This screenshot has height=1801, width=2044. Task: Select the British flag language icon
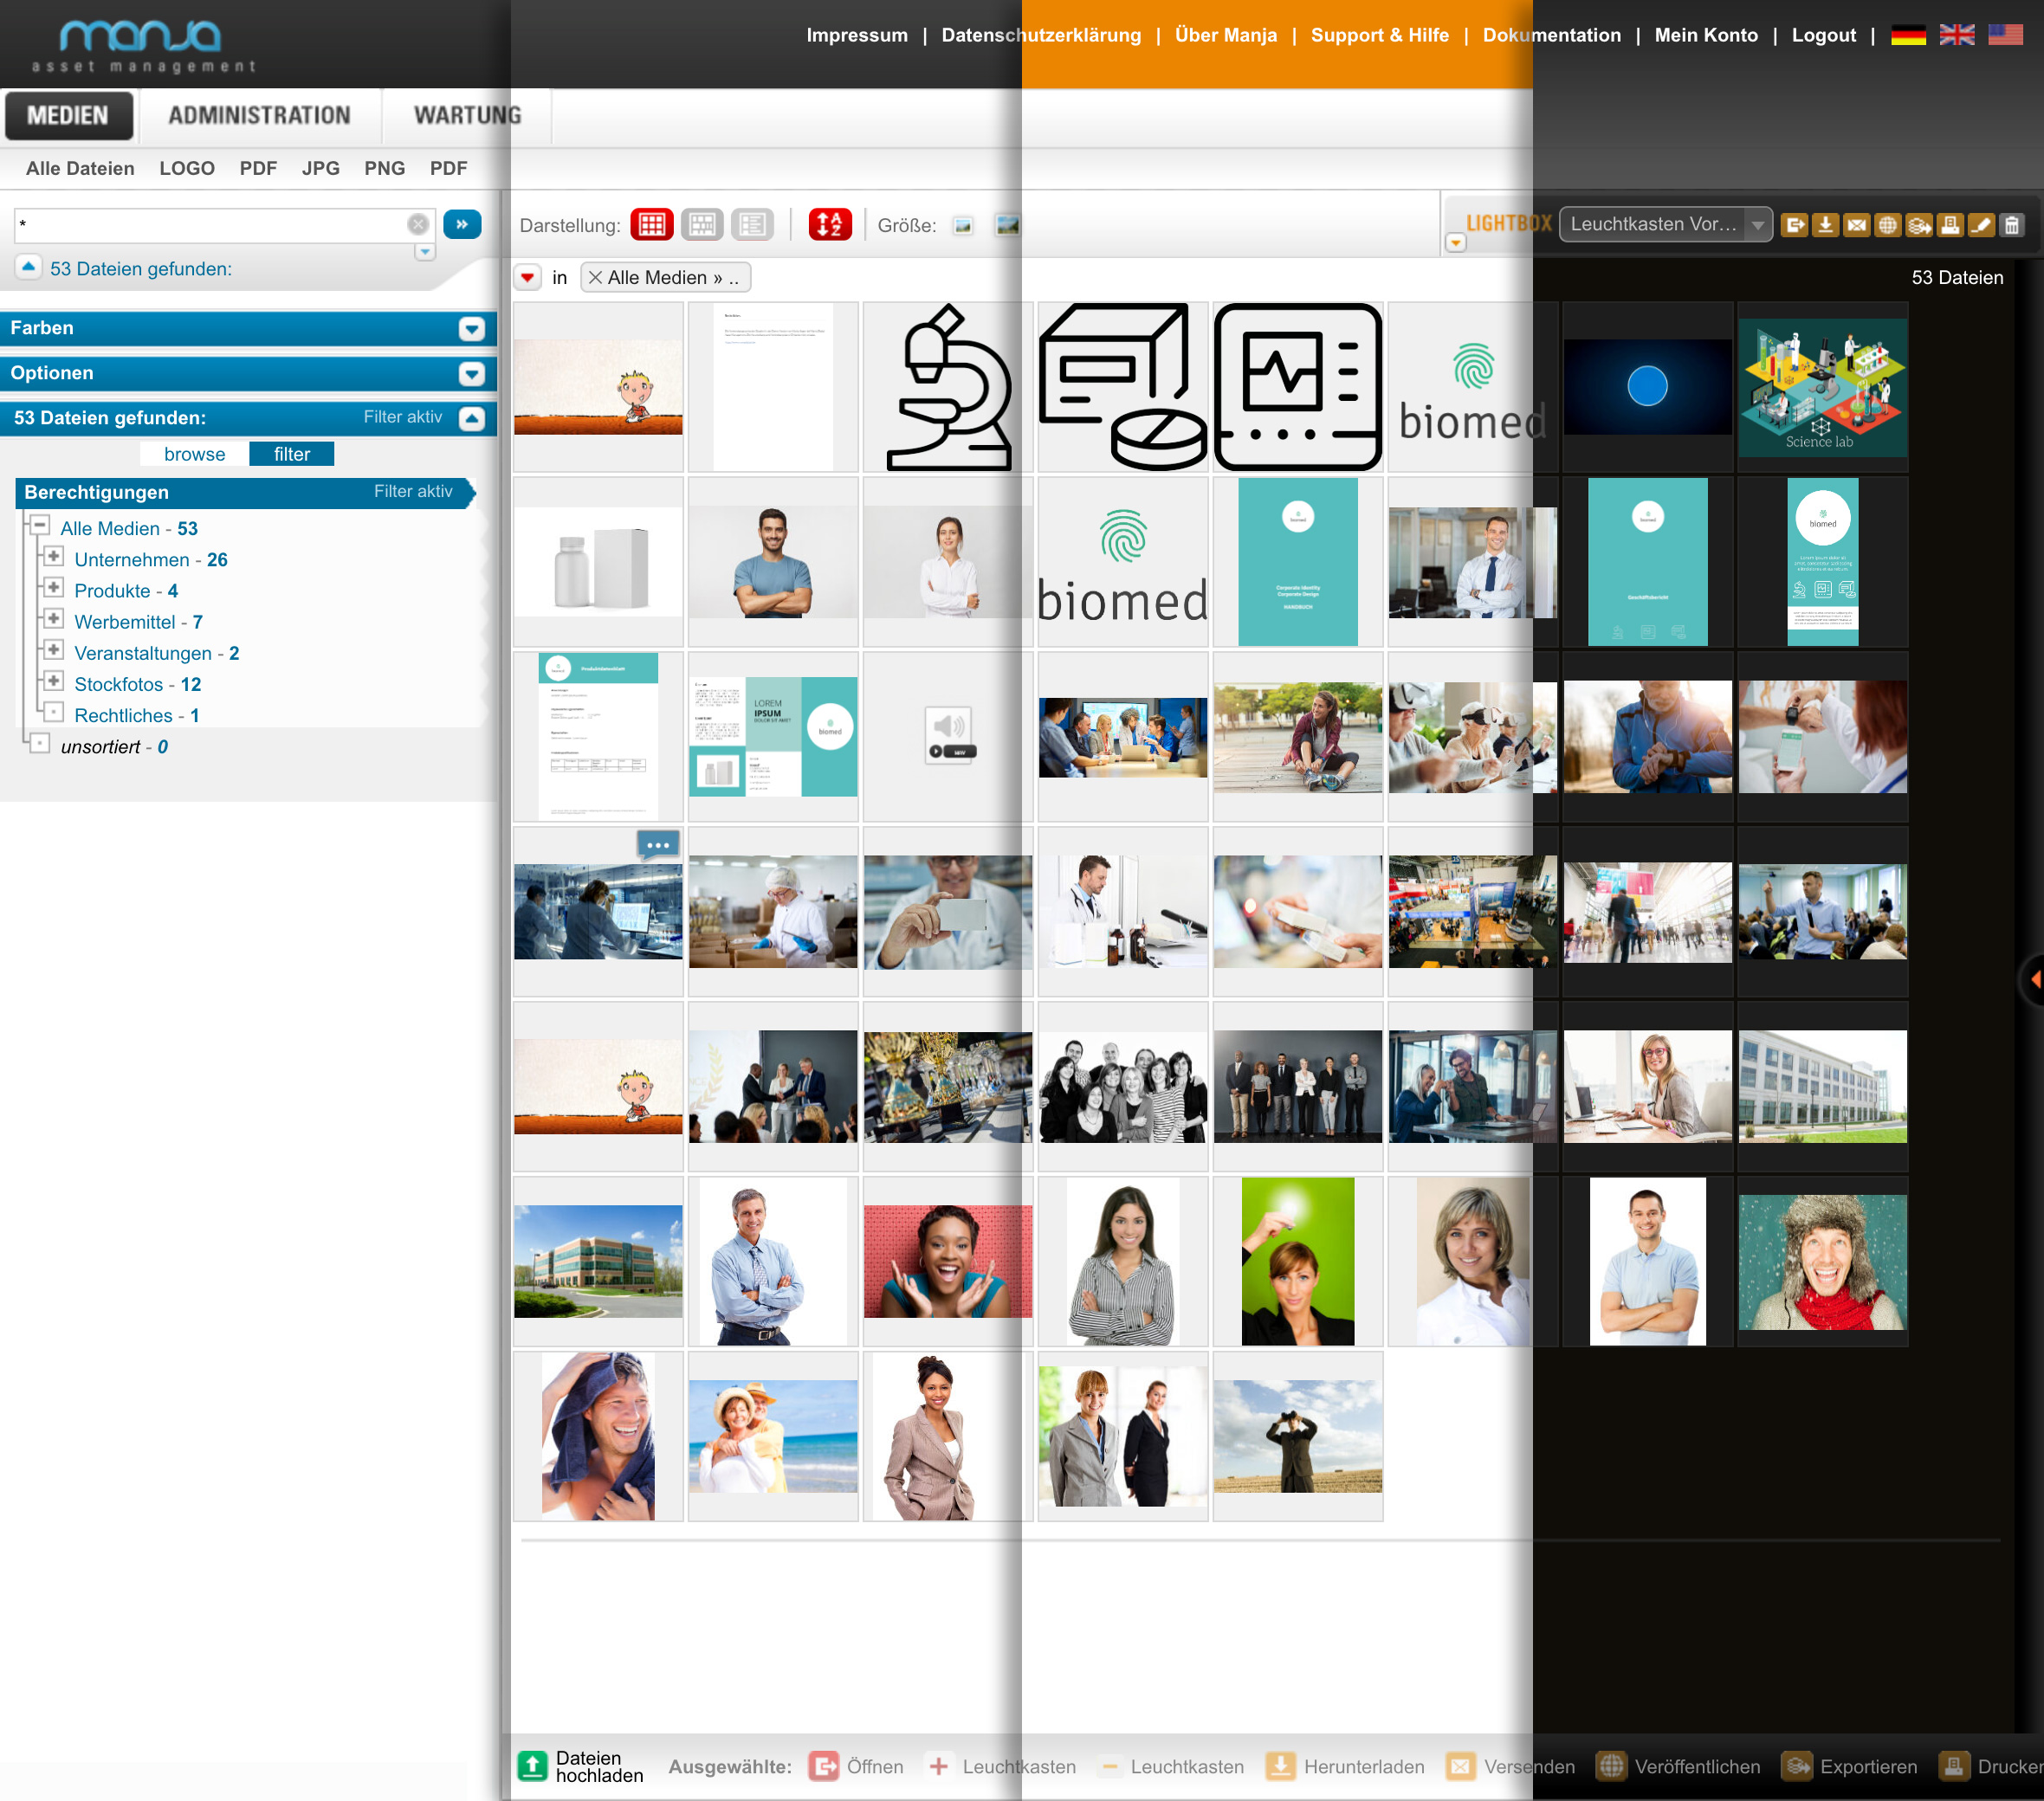click(x=1956, y=35)
